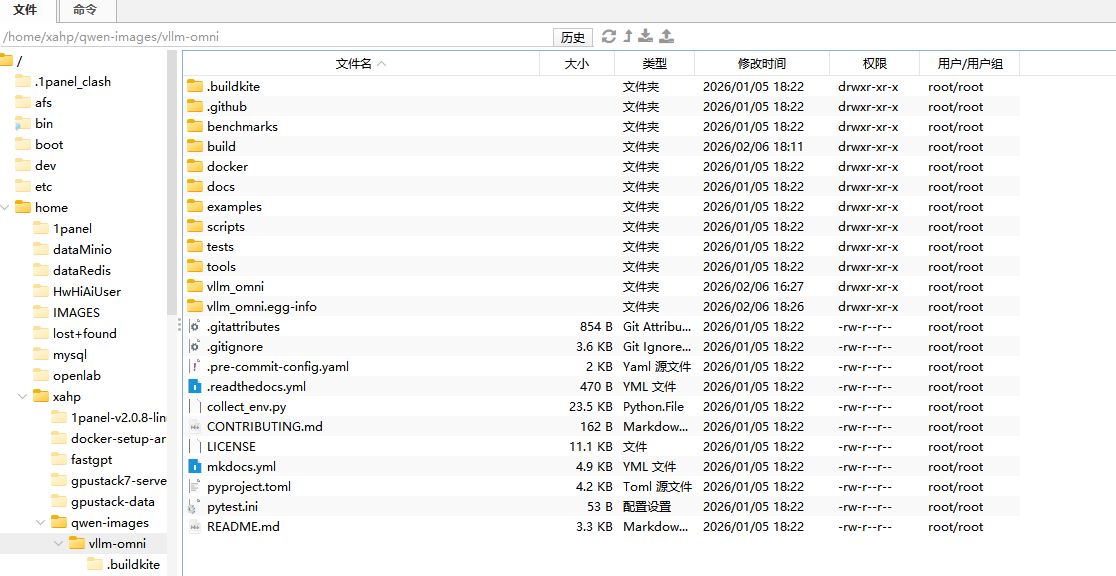Click the path input field

276,36
